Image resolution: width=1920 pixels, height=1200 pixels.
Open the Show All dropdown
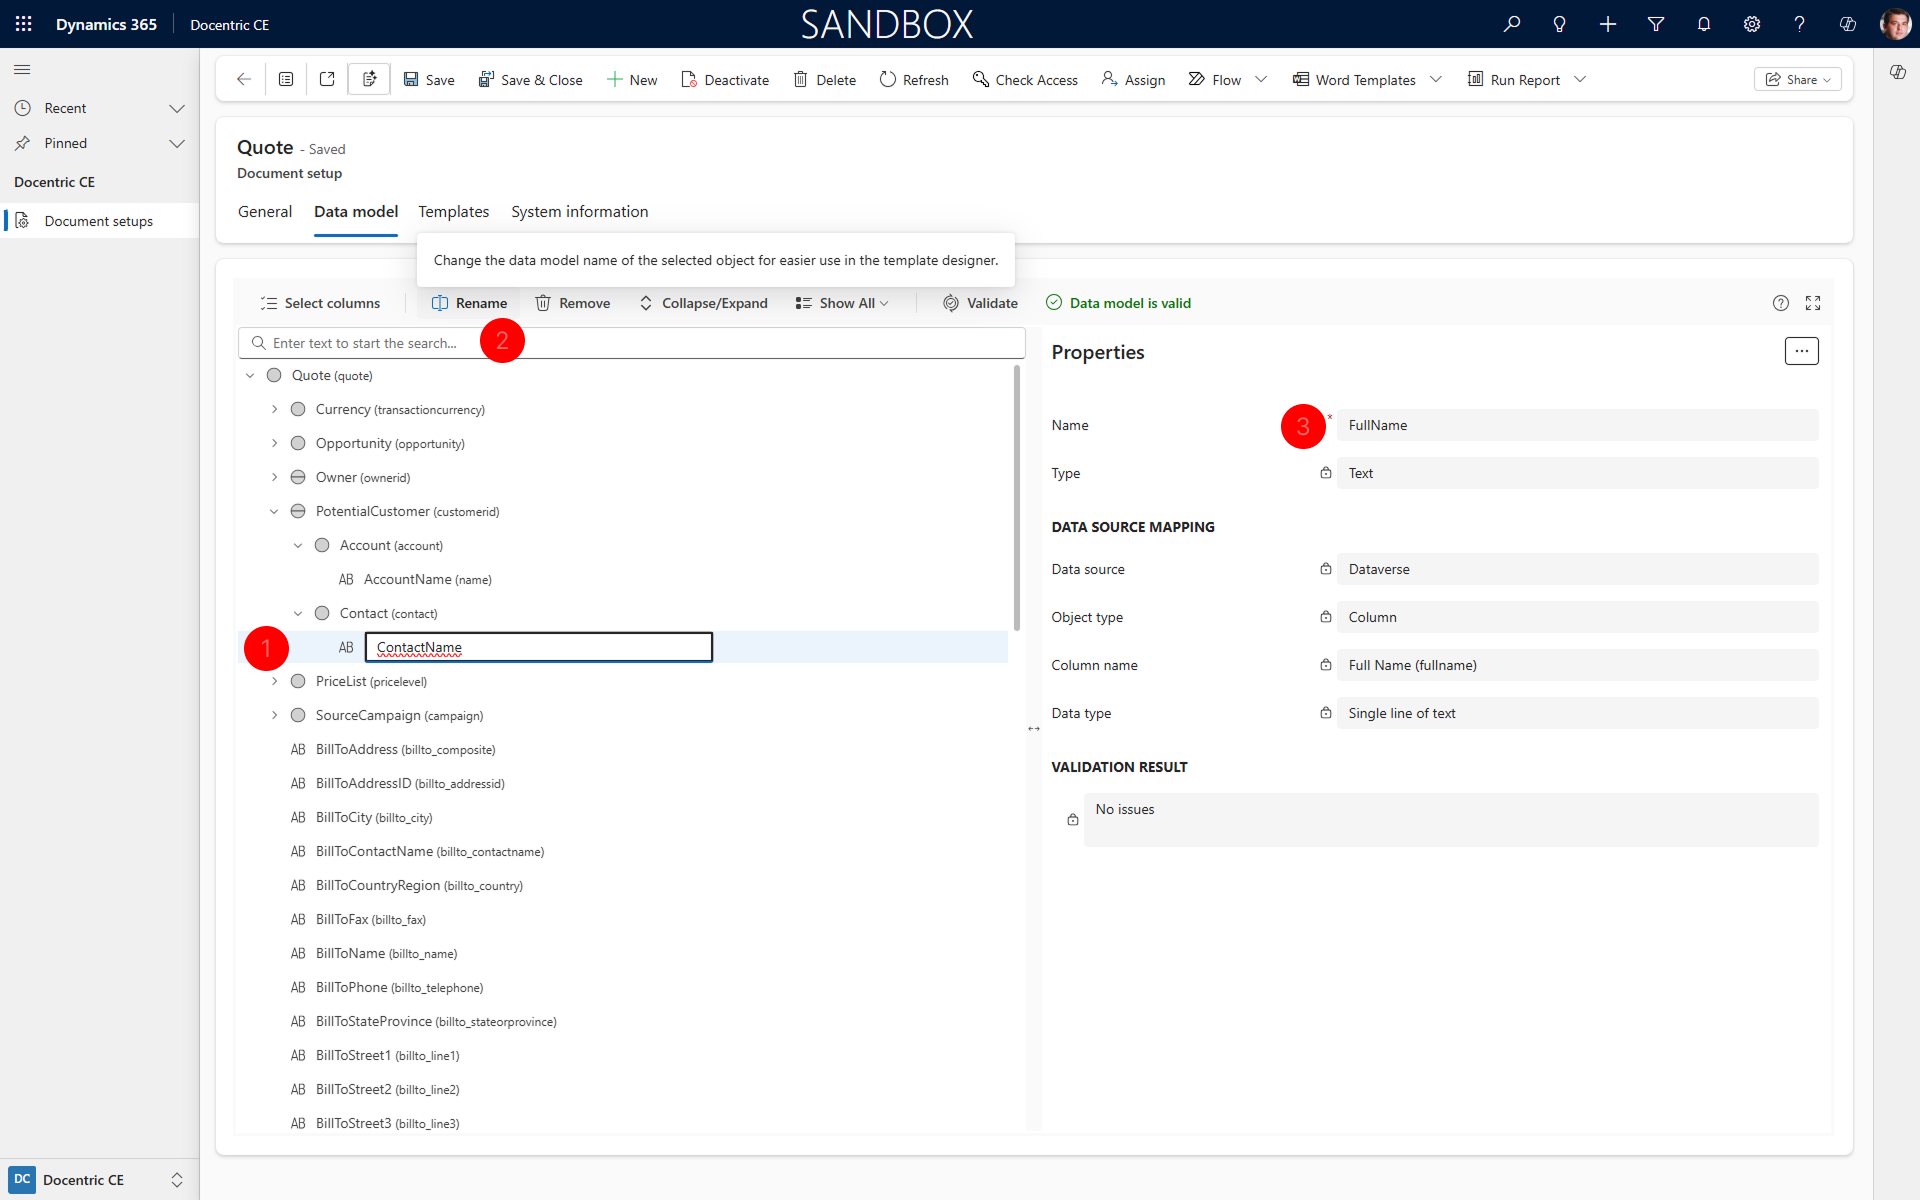(842, 303)
